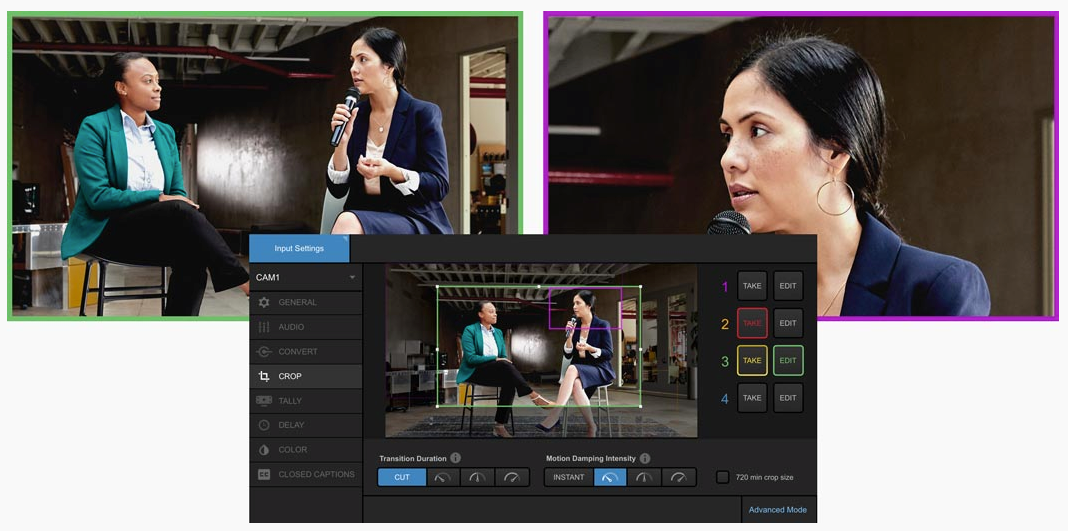The height and width of the screenshot is (531, 1068).
Task: Select CUT transition duration
Action: [x=403, y=477]
